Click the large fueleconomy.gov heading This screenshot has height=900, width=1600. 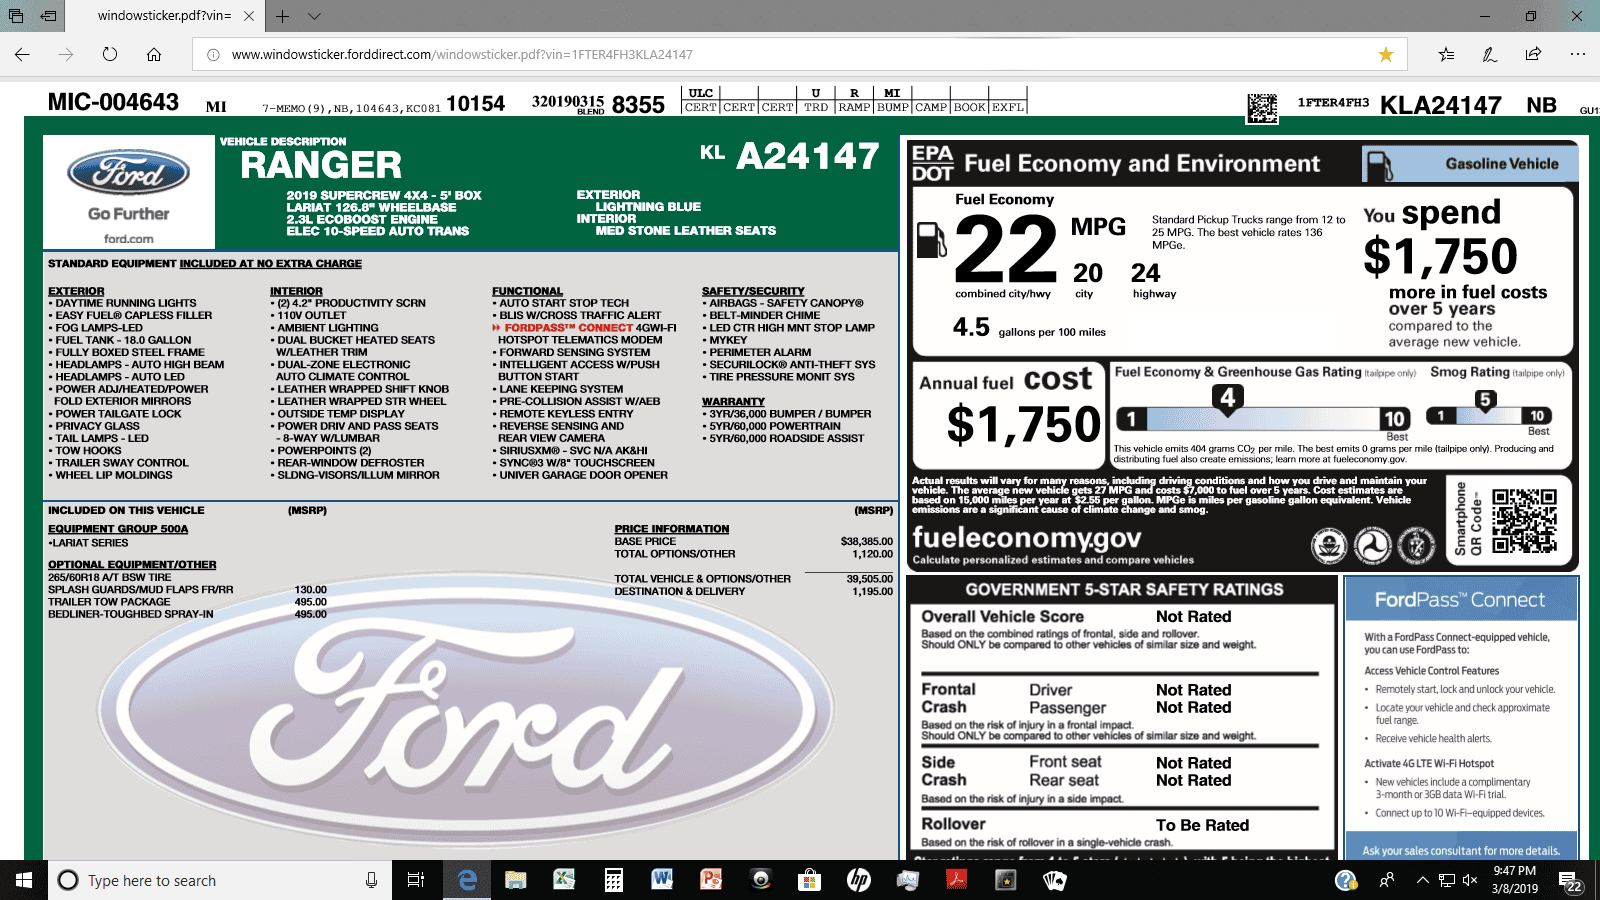[x=1027, y=537]
